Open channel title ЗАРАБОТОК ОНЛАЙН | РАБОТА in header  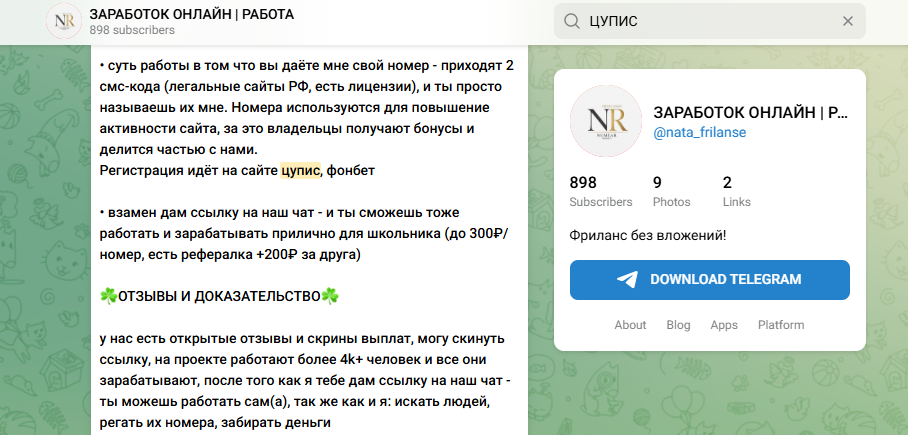(x=191, y=14)
